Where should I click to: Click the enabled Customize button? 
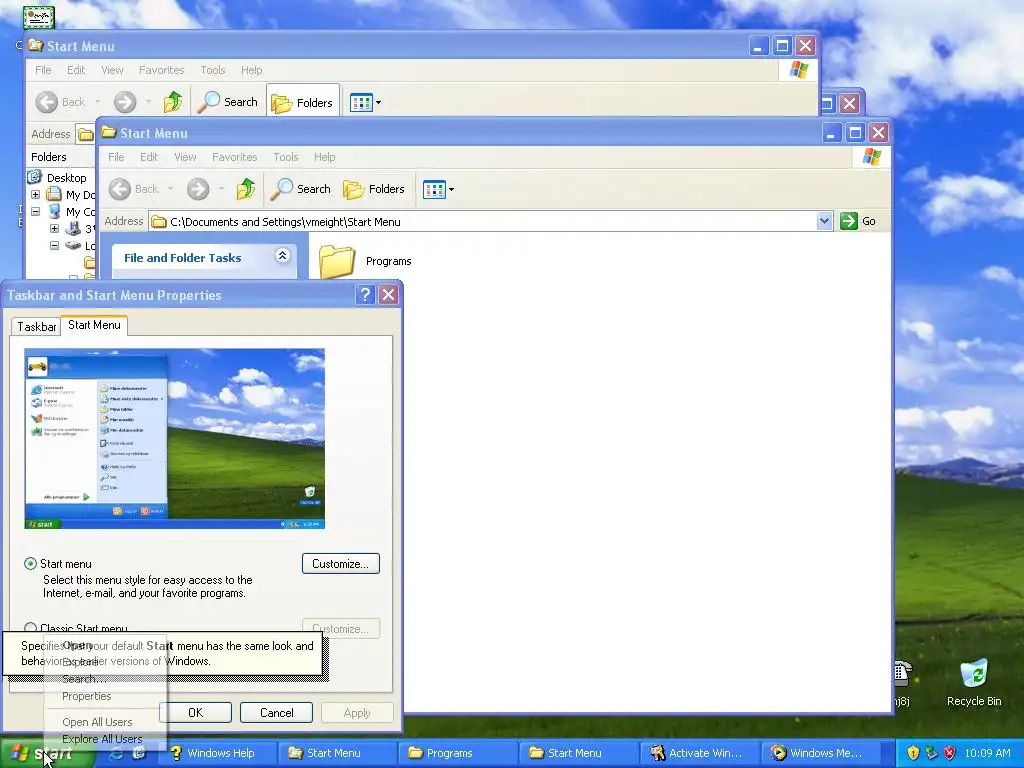coord(341,564)
